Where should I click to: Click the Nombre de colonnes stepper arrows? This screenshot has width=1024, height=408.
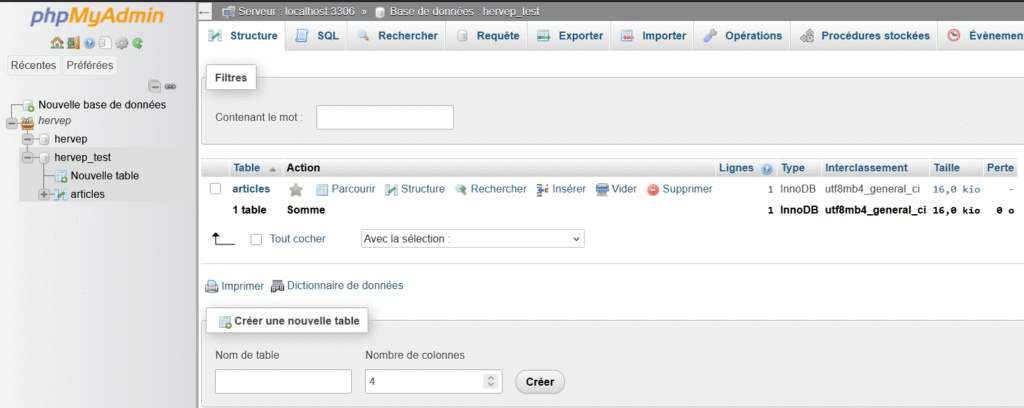click(x=490, y=381)
